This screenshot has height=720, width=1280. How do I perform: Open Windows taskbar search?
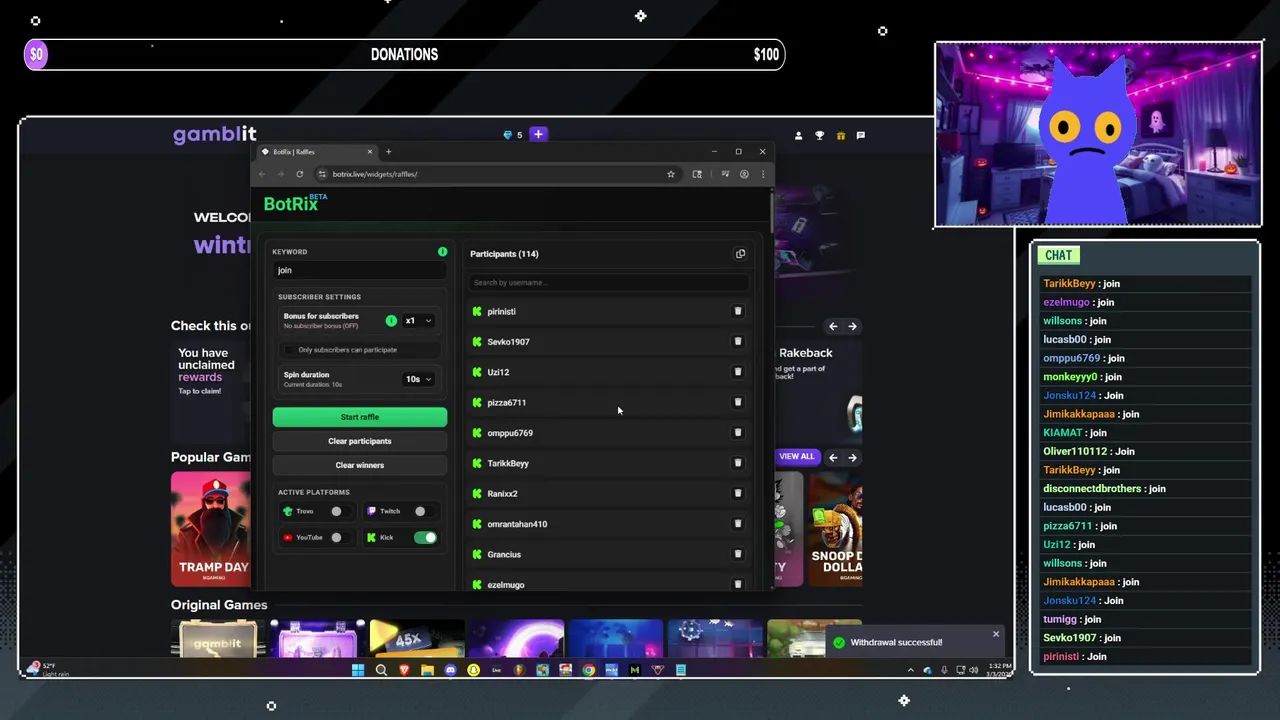click(381, 670)
